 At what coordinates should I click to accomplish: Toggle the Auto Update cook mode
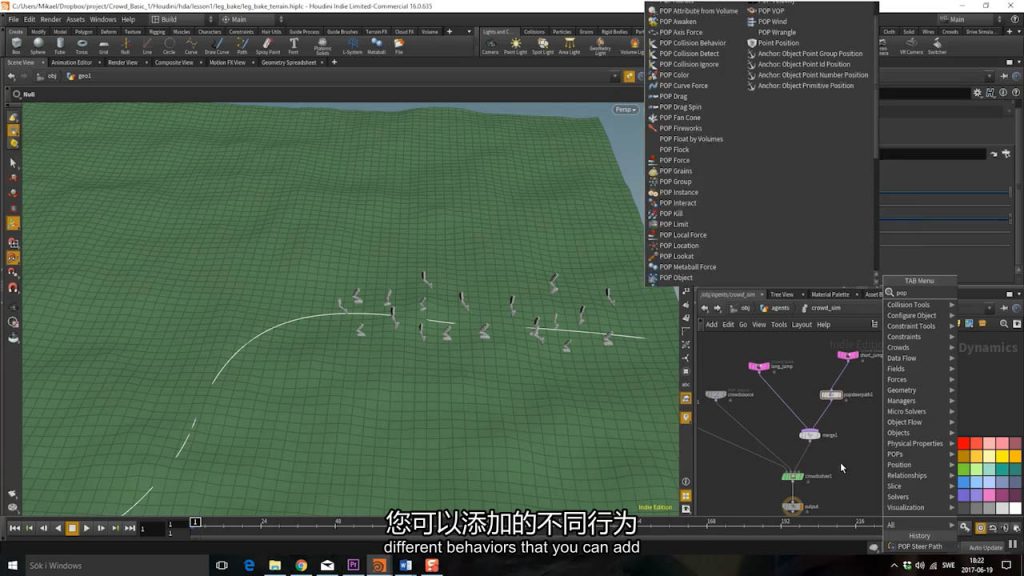click(x=985, y=547)
